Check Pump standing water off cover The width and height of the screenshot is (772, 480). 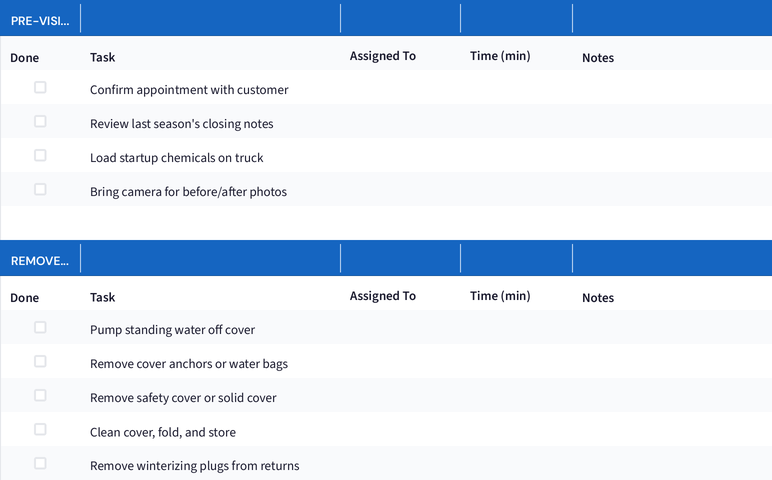pos(40,328)
